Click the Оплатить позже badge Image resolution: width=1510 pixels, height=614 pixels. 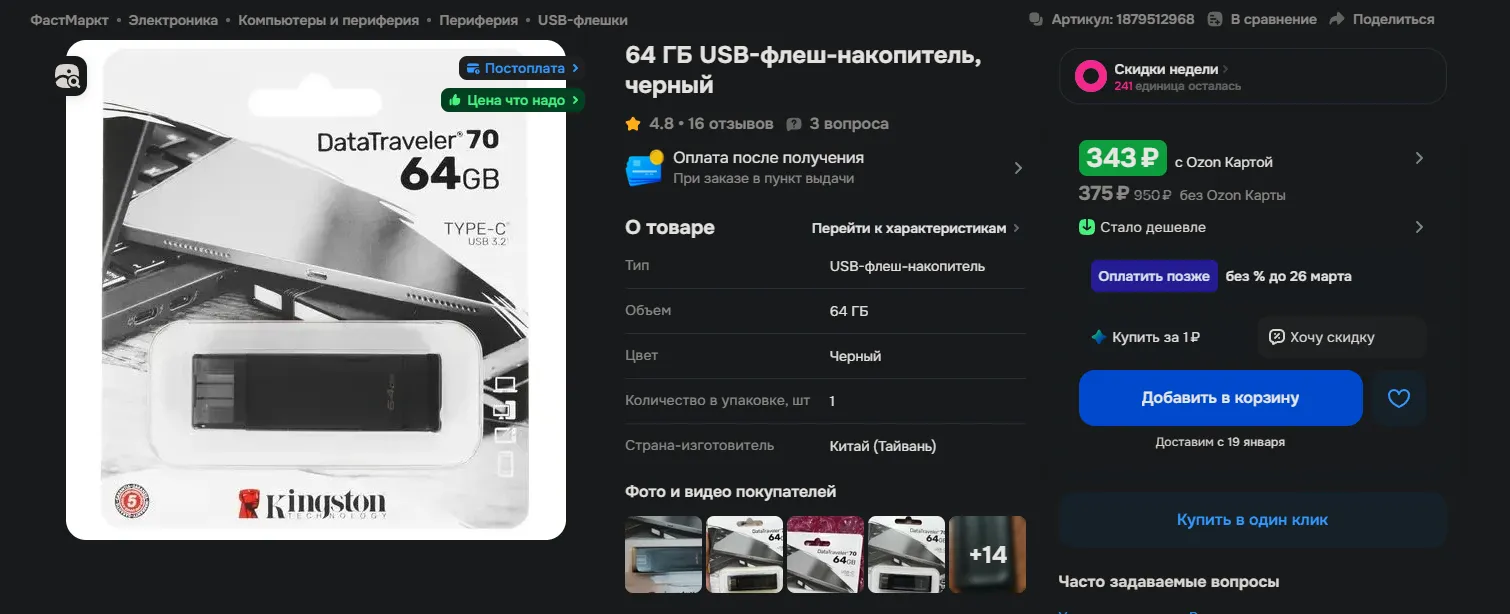tap(1154, 276)
